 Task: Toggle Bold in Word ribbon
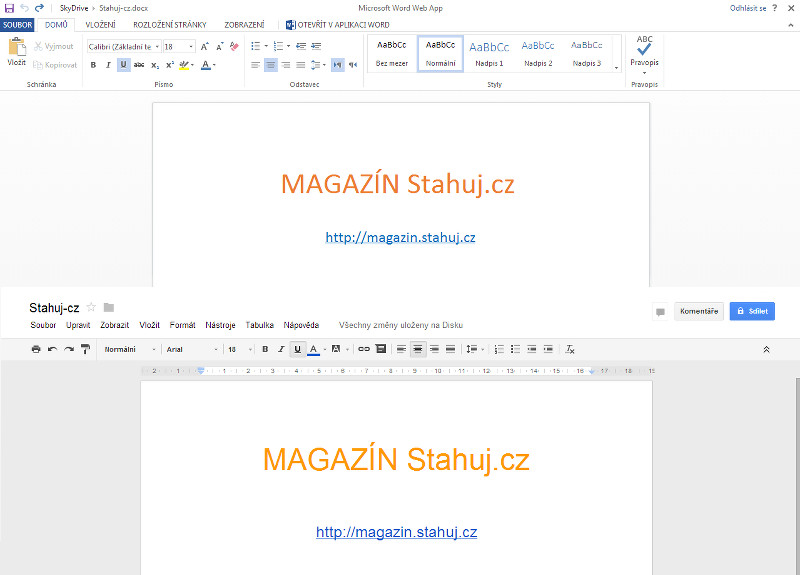[93, 65]
